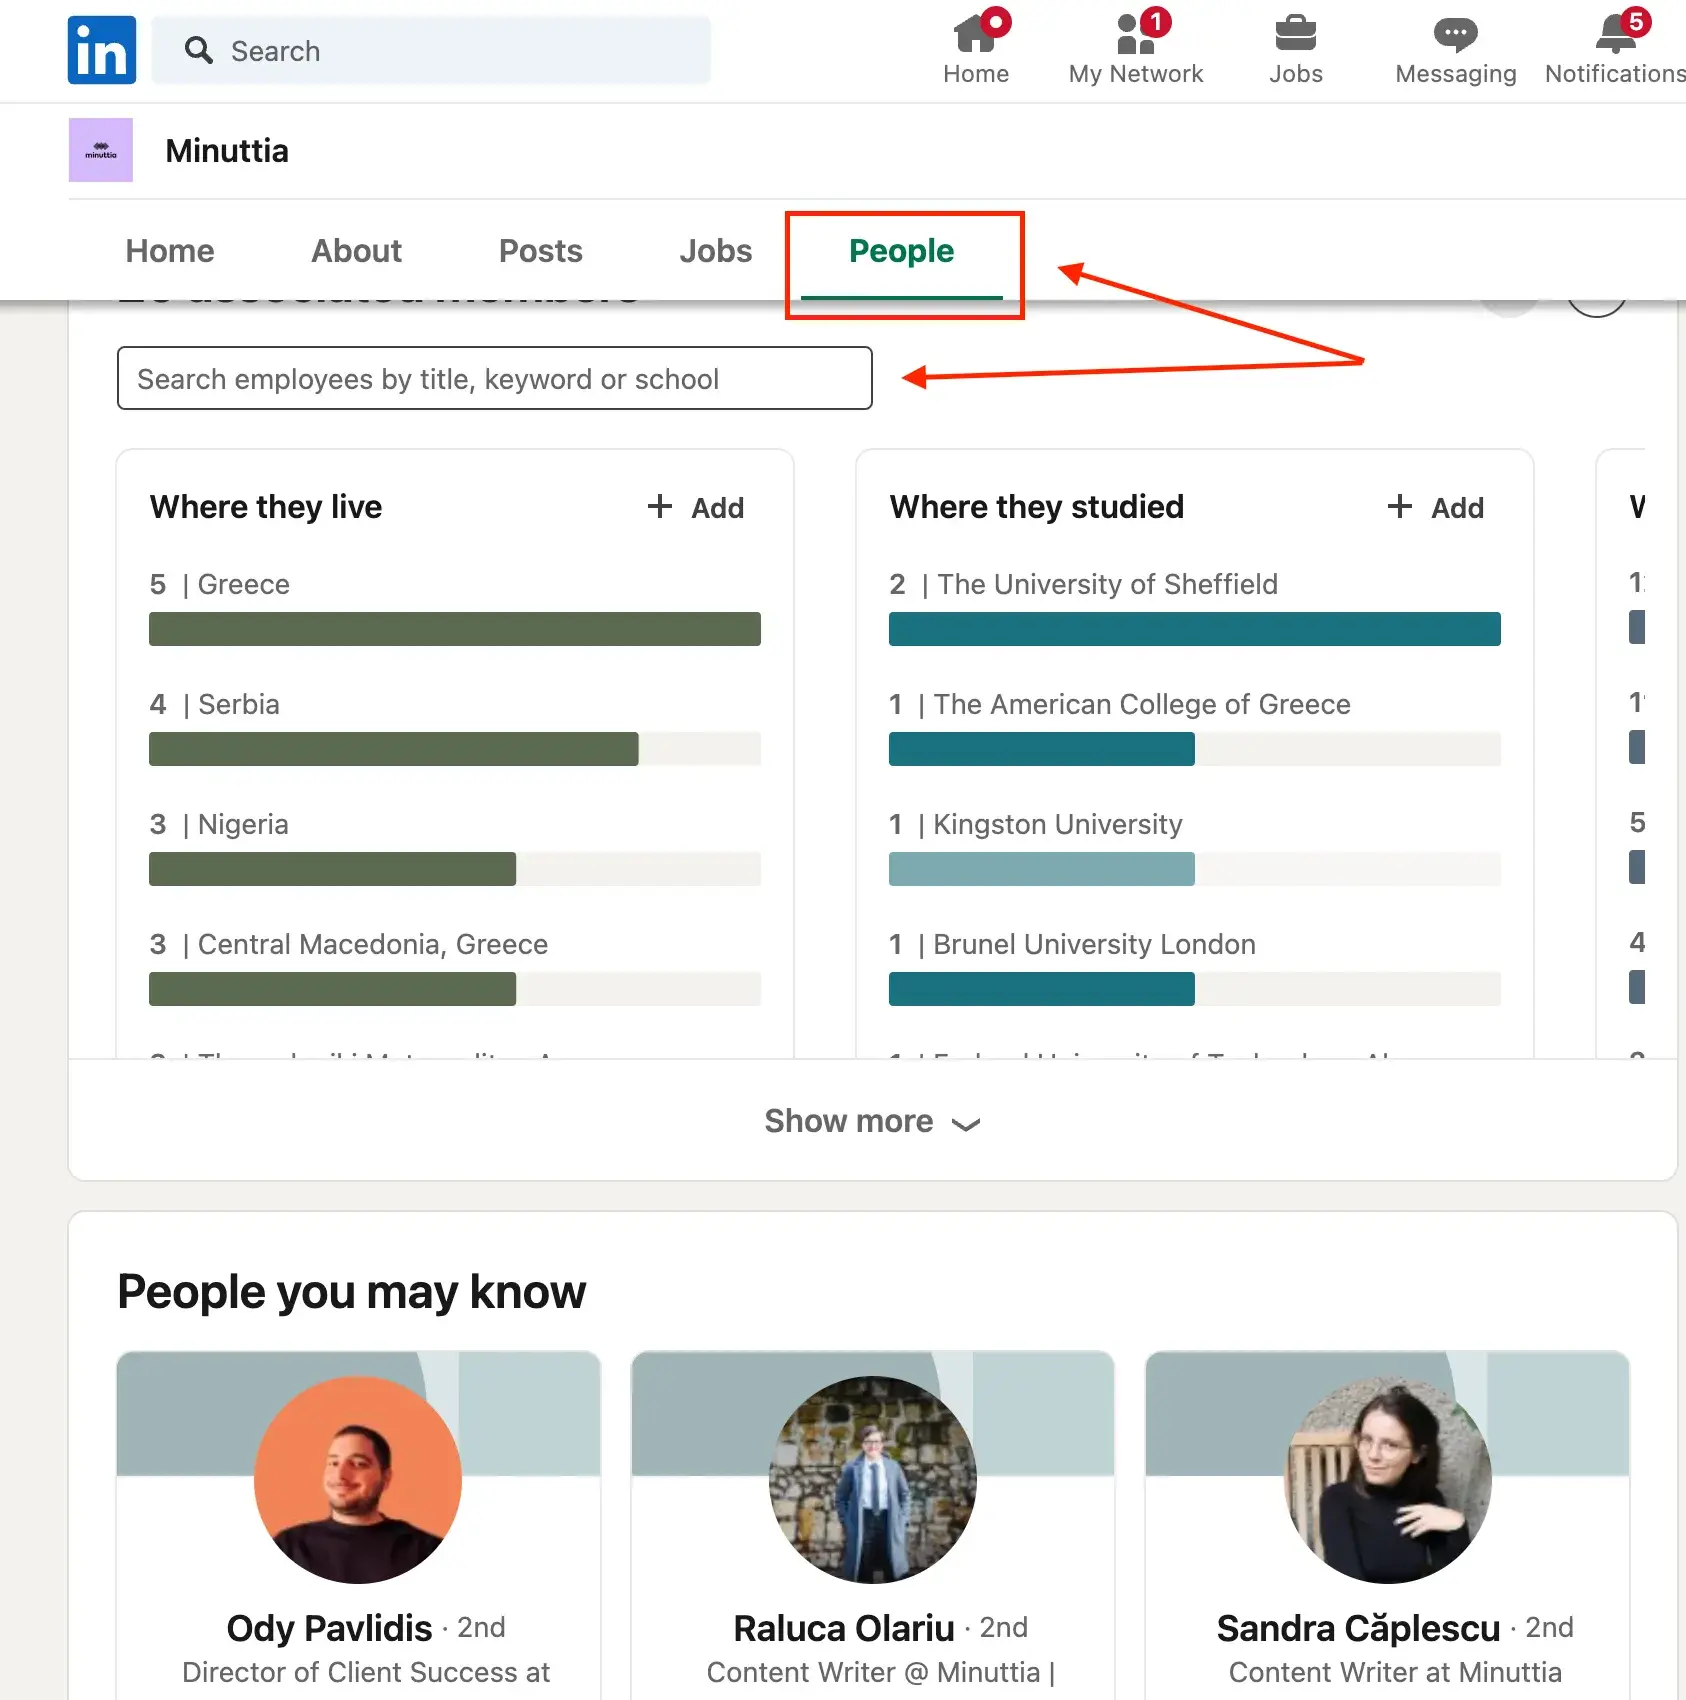Open Ody Pavlidis profile photo
This screenshot has width=1686, height=1700.
tap(358, 1480)
